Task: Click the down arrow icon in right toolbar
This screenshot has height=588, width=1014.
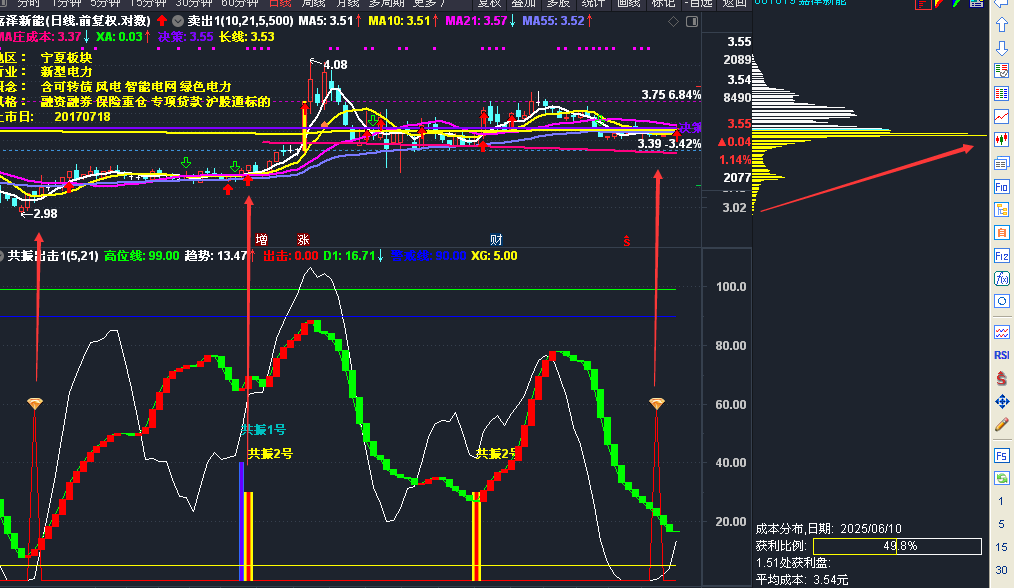Action: point(1002,48)
